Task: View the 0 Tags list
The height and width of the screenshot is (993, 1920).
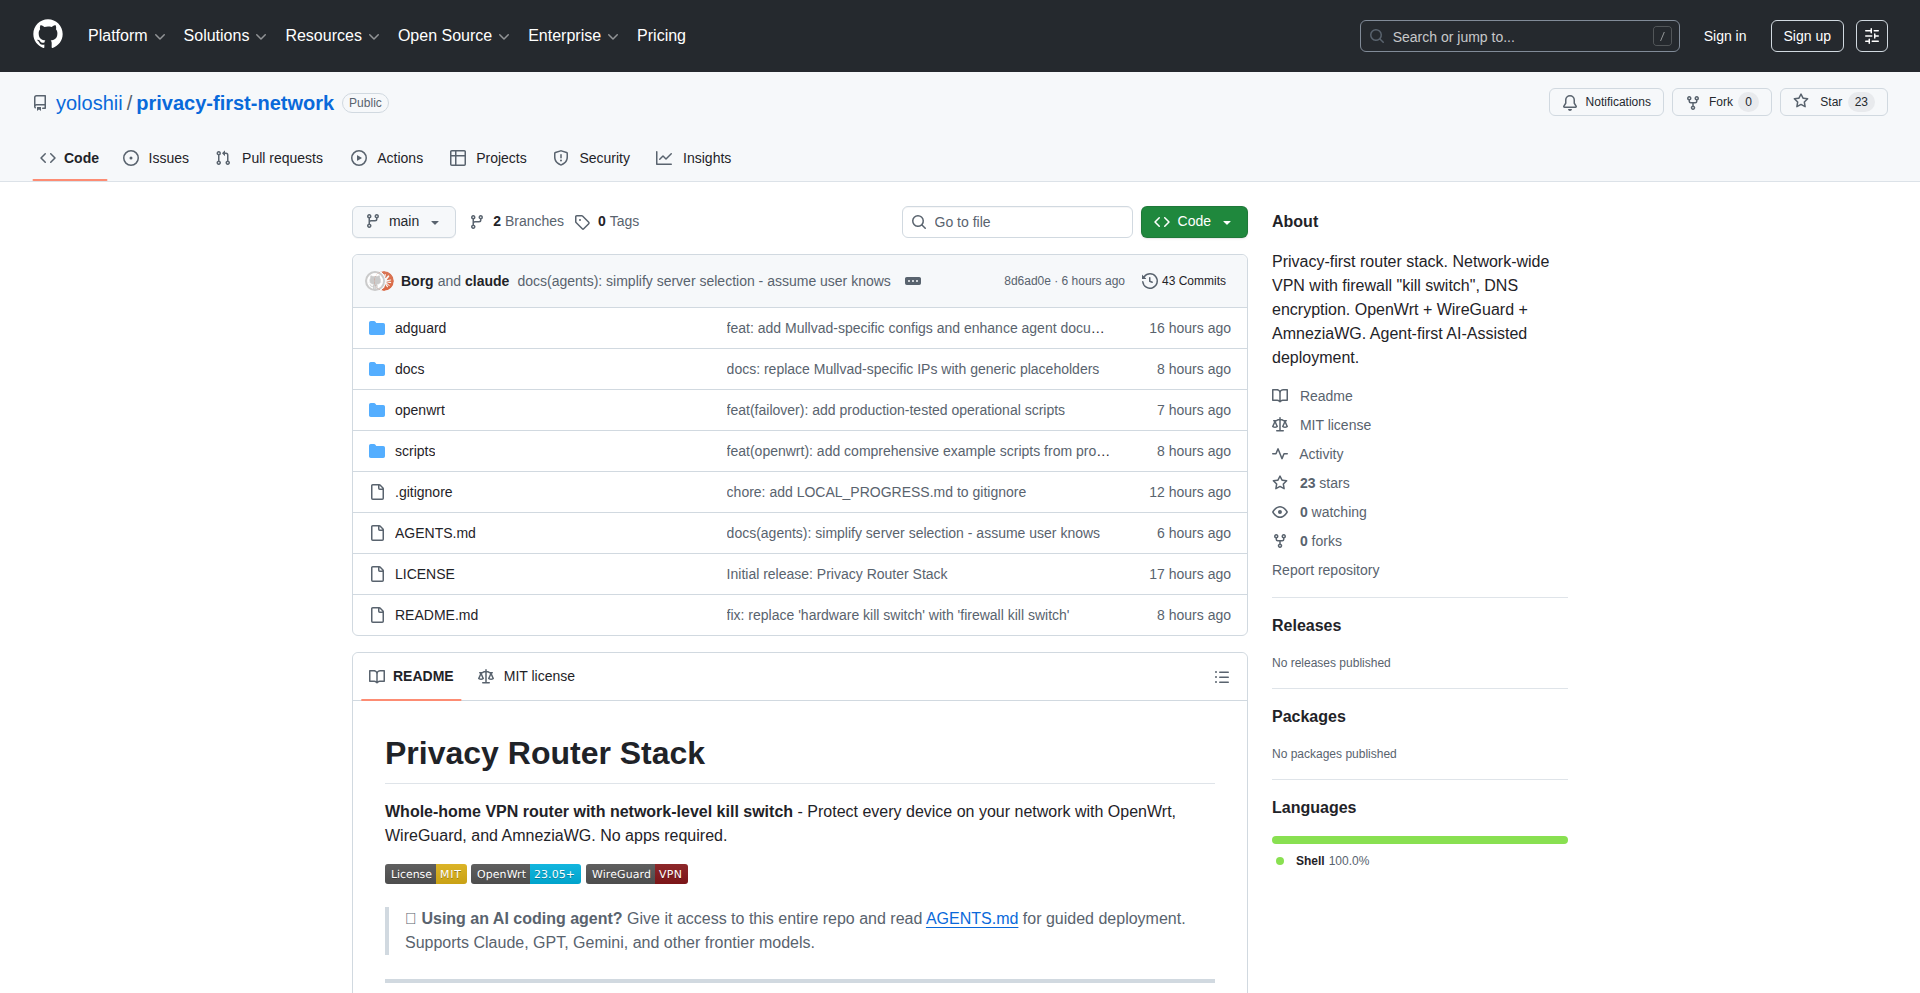Action: coord(607,222)
